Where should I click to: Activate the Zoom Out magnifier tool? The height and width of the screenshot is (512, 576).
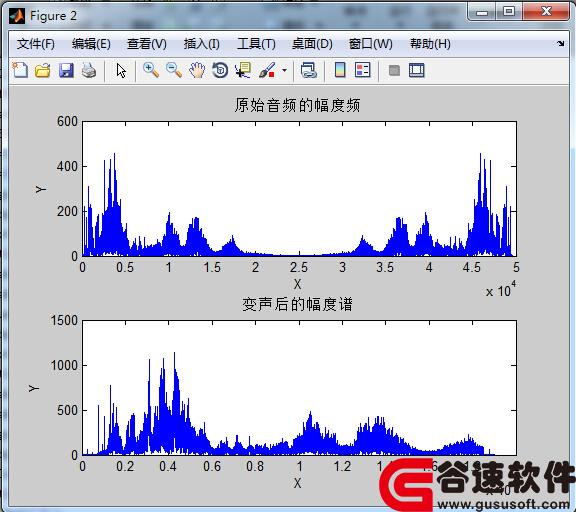[x=174, y=70]
